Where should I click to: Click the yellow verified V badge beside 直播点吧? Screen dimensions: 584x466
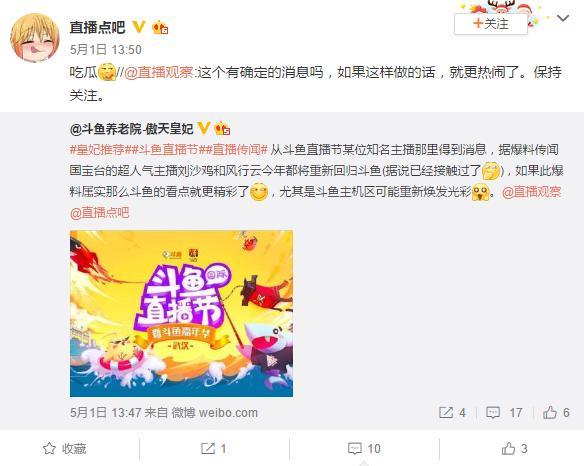(139, 27)
